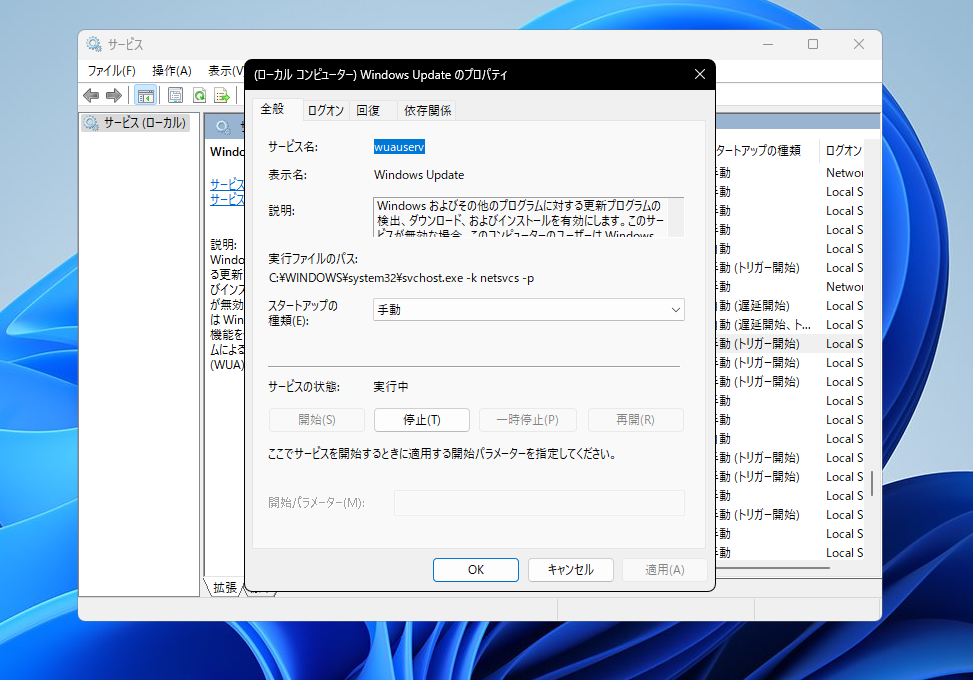
Task: Toggle the show/hide console tree toolbar icon
Action: (145, 96)
